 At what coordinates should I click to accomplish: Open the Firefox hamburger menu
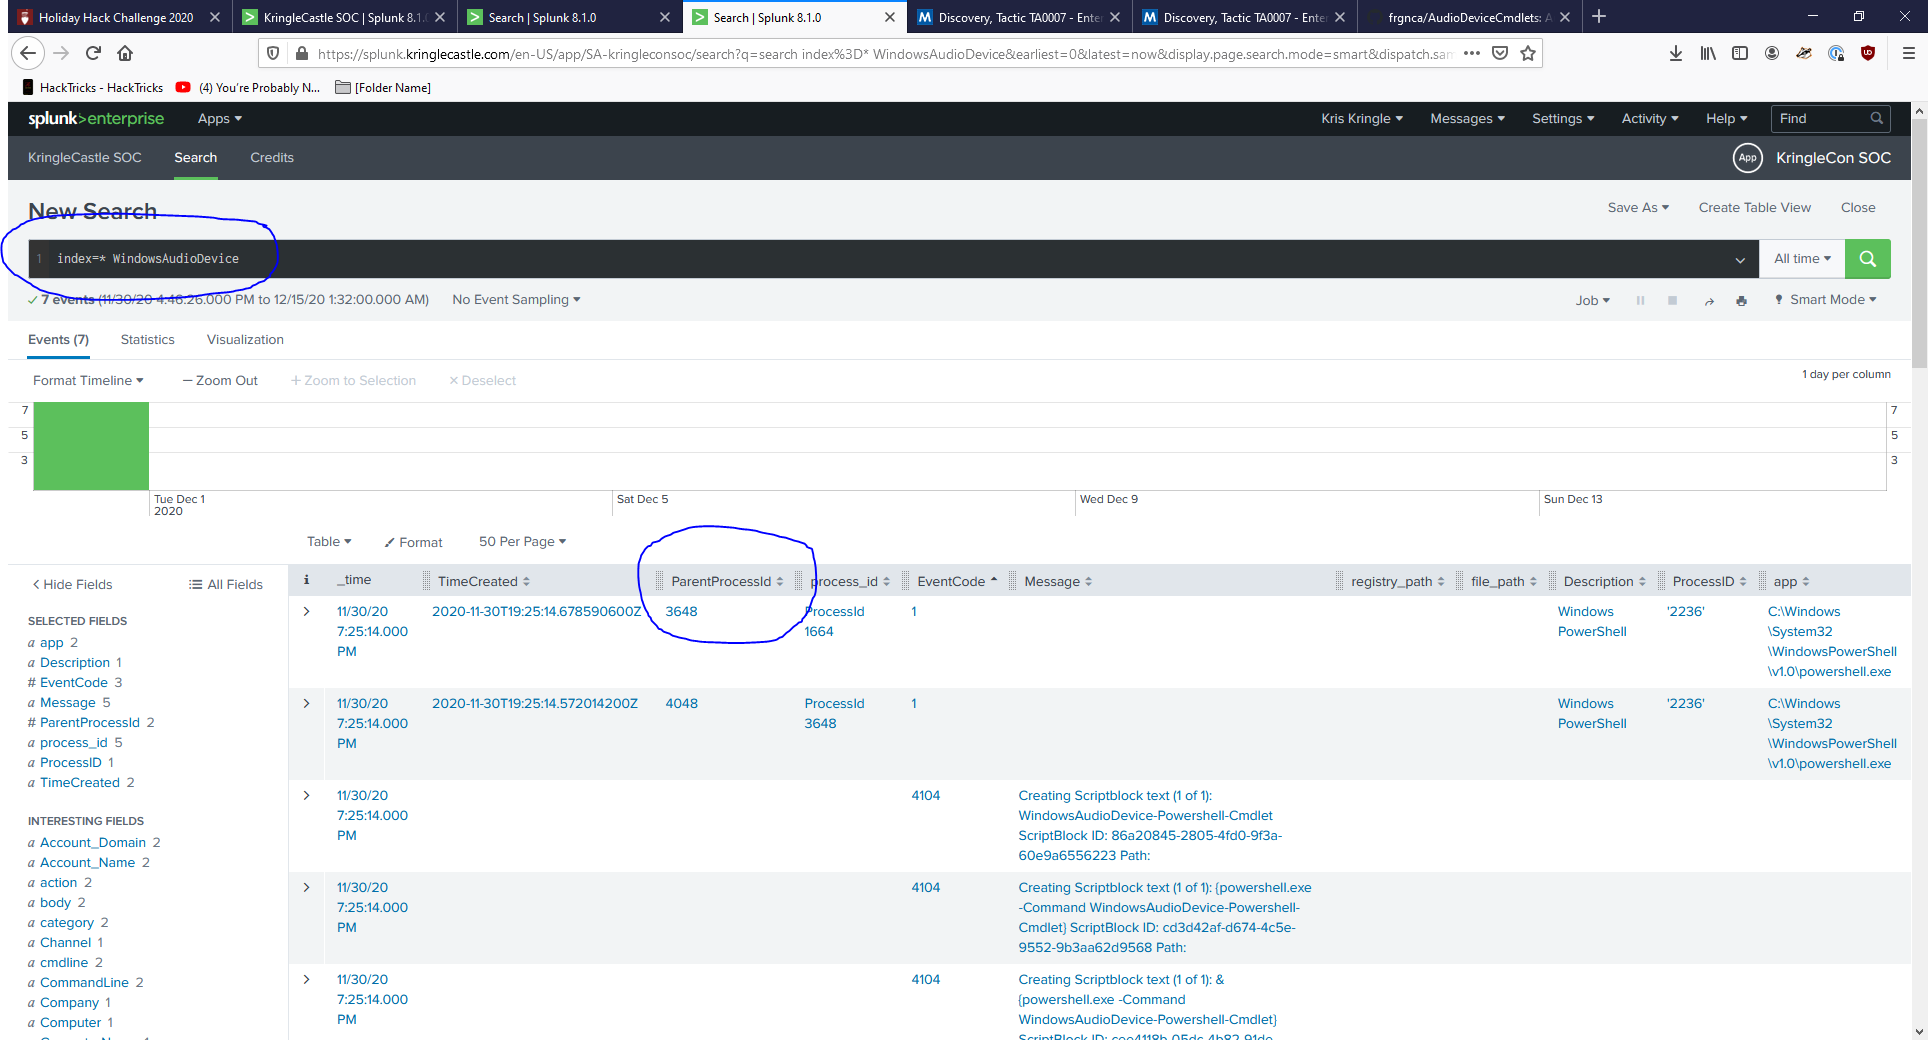tap(1908, 54)
